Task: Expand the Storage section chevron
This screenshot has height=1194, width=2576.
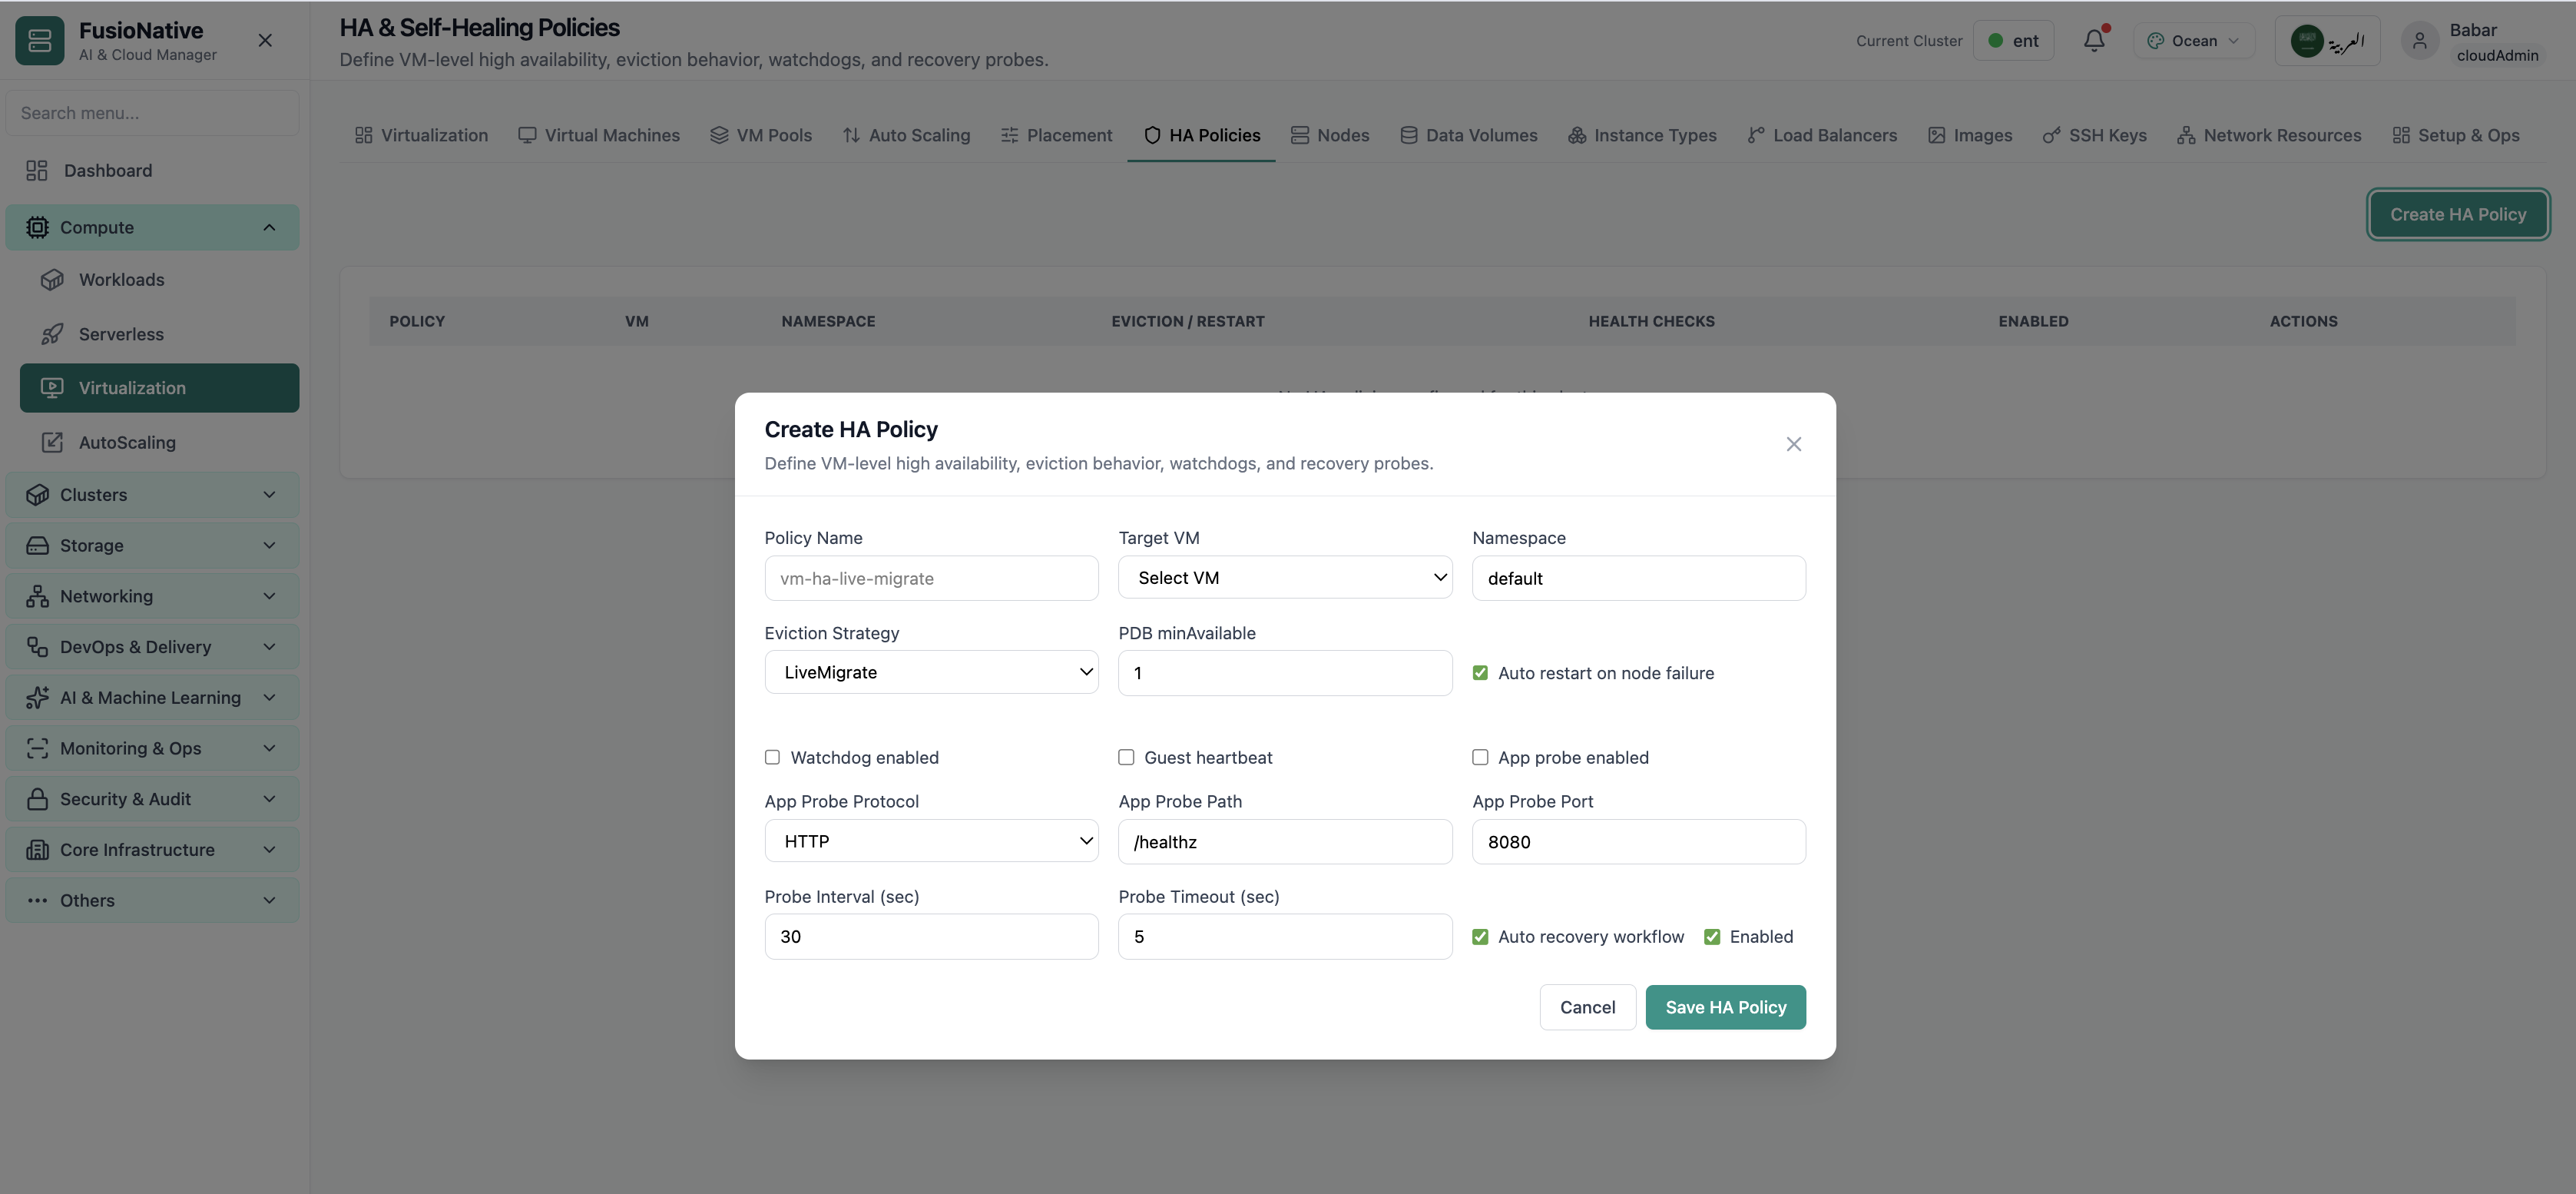Action: 269,546
